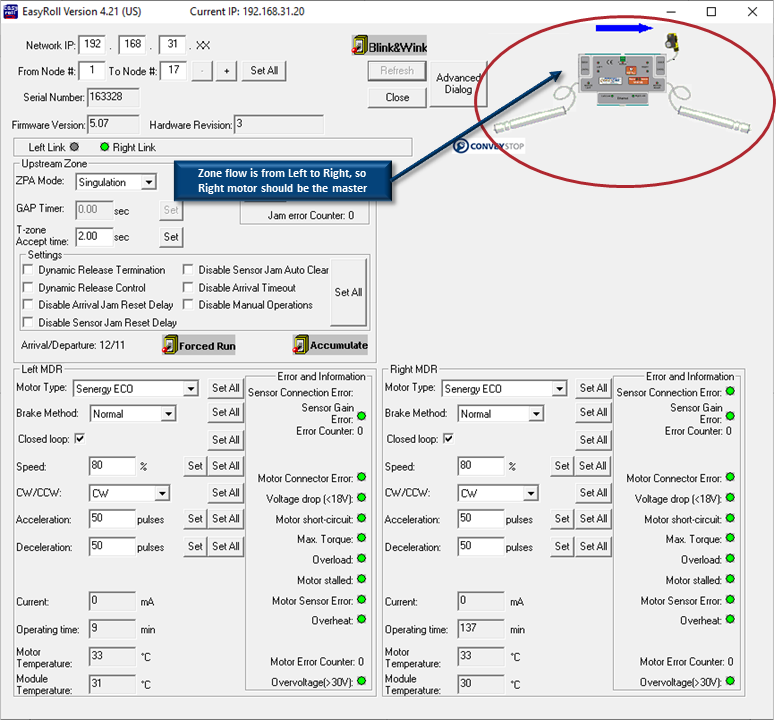
Task: Open Right MDR Brake Method dropdown
Action: point(536,414)
